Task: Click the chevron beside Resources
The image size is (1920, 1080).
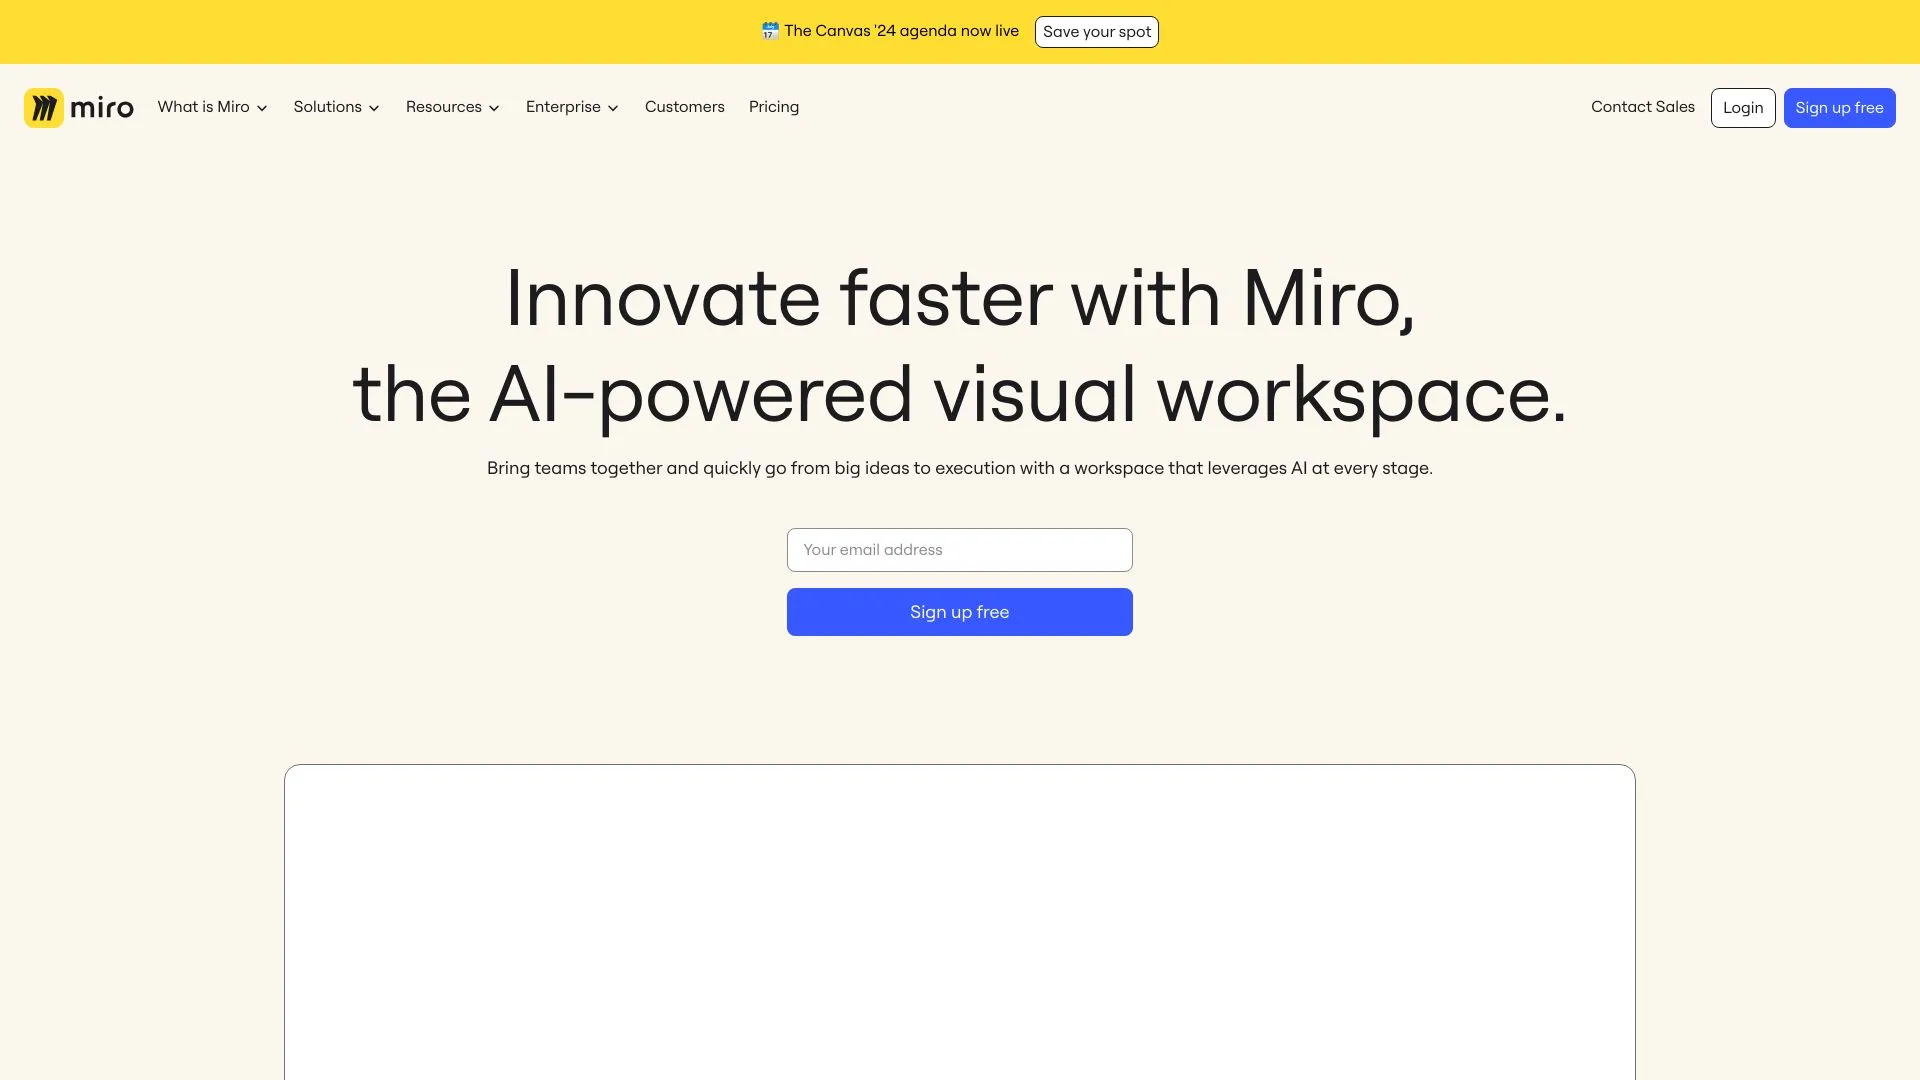Action: click(494, 108)
